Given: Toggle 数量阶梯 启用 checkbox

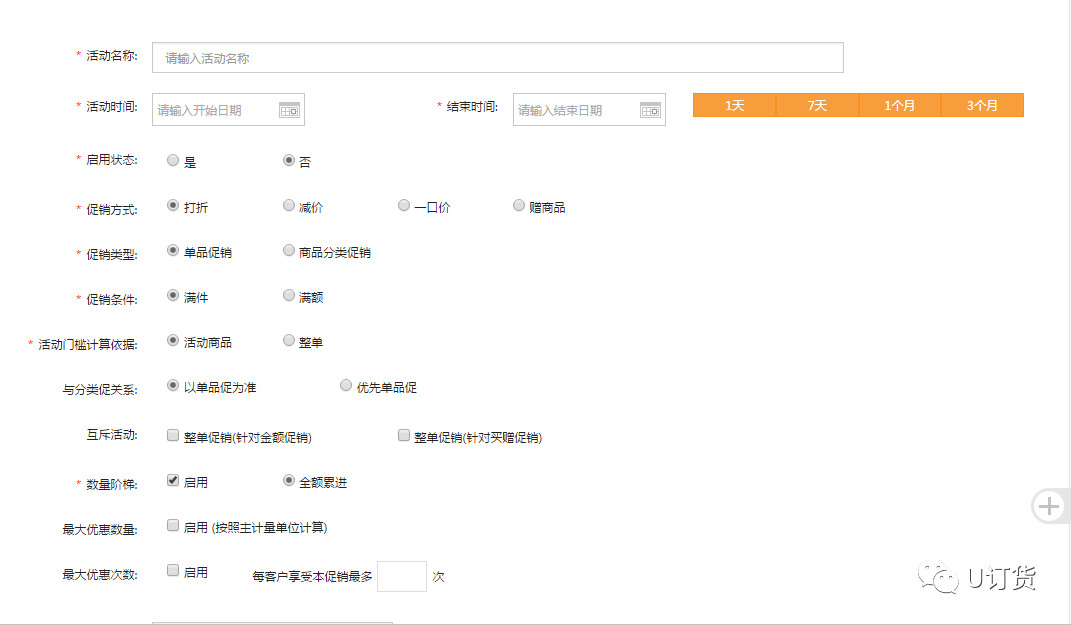Looking at the screenshot, I should click(x=173, y=480).
